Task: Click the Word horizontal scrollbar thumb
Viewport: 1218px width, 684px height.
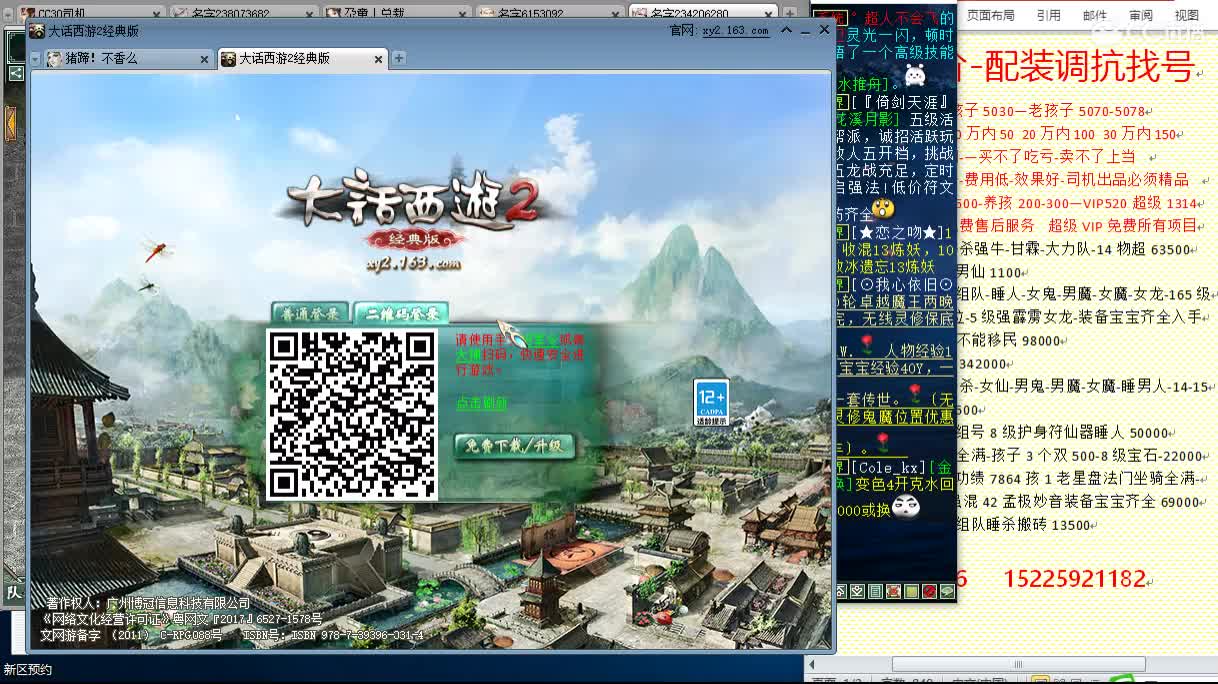Action: 1018,664
